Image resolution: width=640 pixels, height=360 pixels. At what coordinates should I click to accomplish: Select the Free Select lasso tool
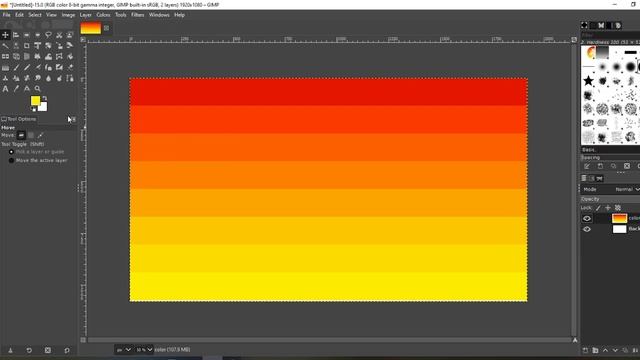[48, 35]
